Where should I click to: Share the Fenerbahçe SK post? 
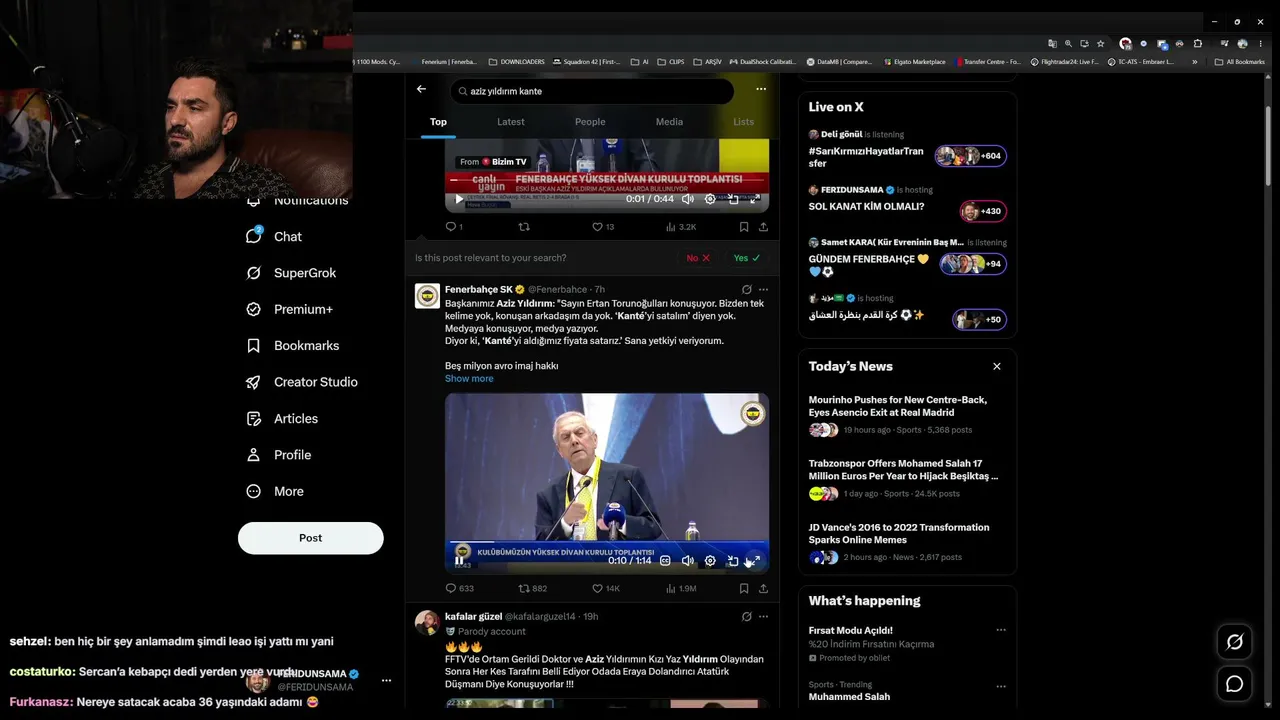point(763,589)
